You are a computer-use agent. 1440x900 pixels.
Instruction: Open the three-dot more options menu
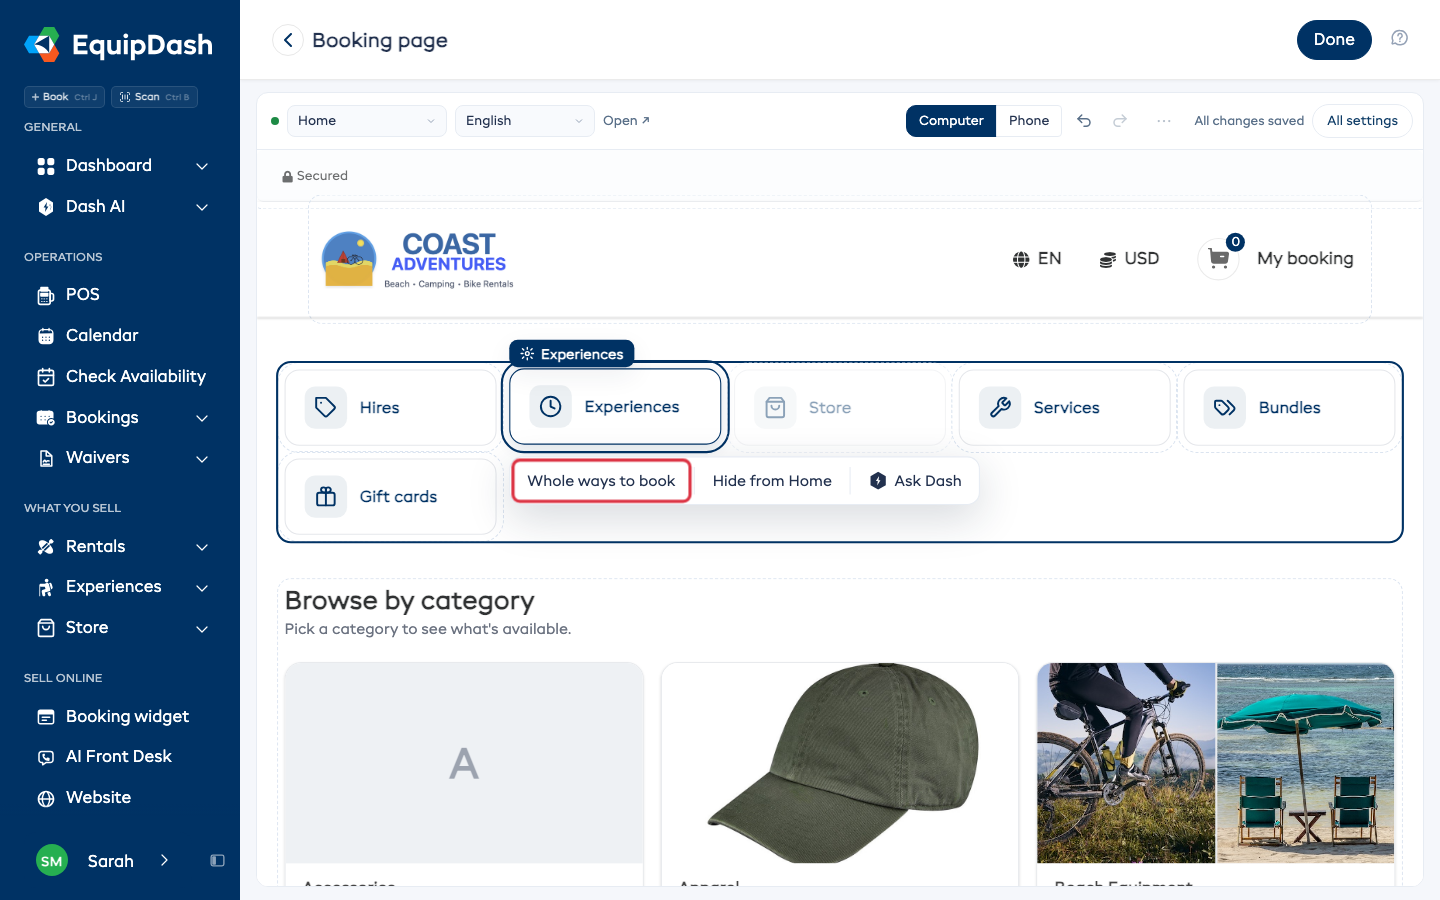(1164, 120)
